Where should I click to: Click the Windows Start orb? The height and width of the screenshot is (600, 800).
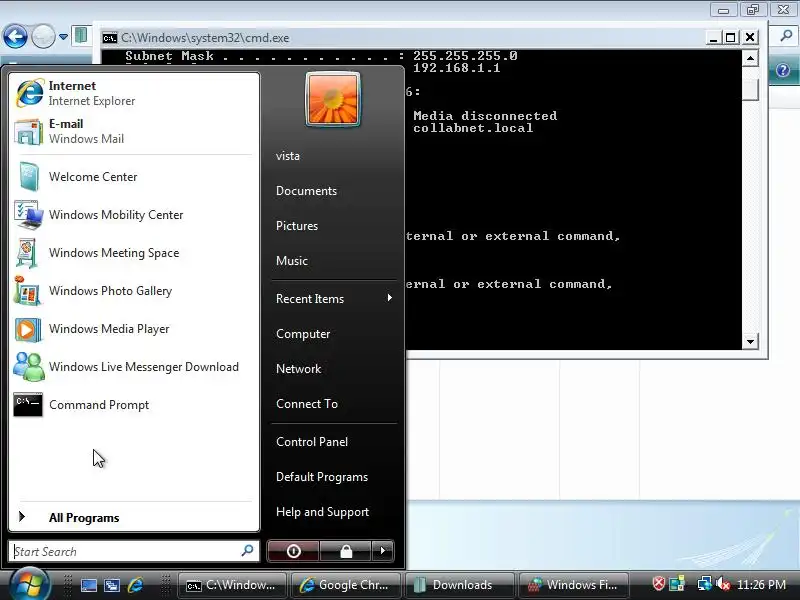(x=29, y=584)
